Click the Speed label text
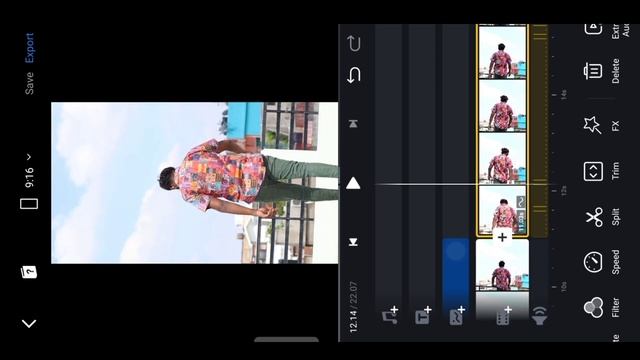 pos(616,262)
